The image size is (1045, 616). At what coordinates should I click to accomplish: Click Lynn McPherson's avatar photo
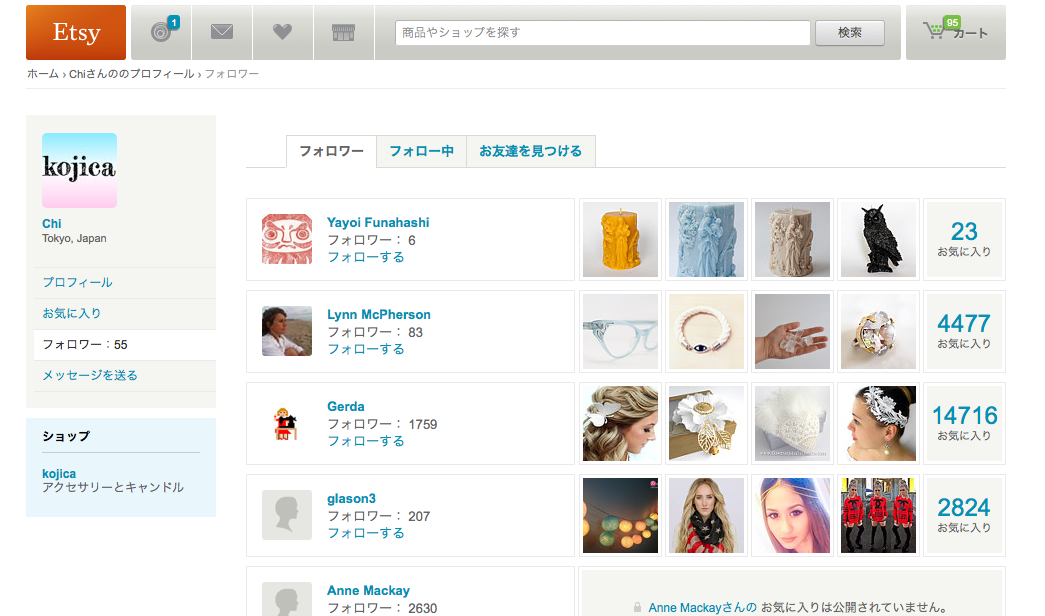point(287,331)
